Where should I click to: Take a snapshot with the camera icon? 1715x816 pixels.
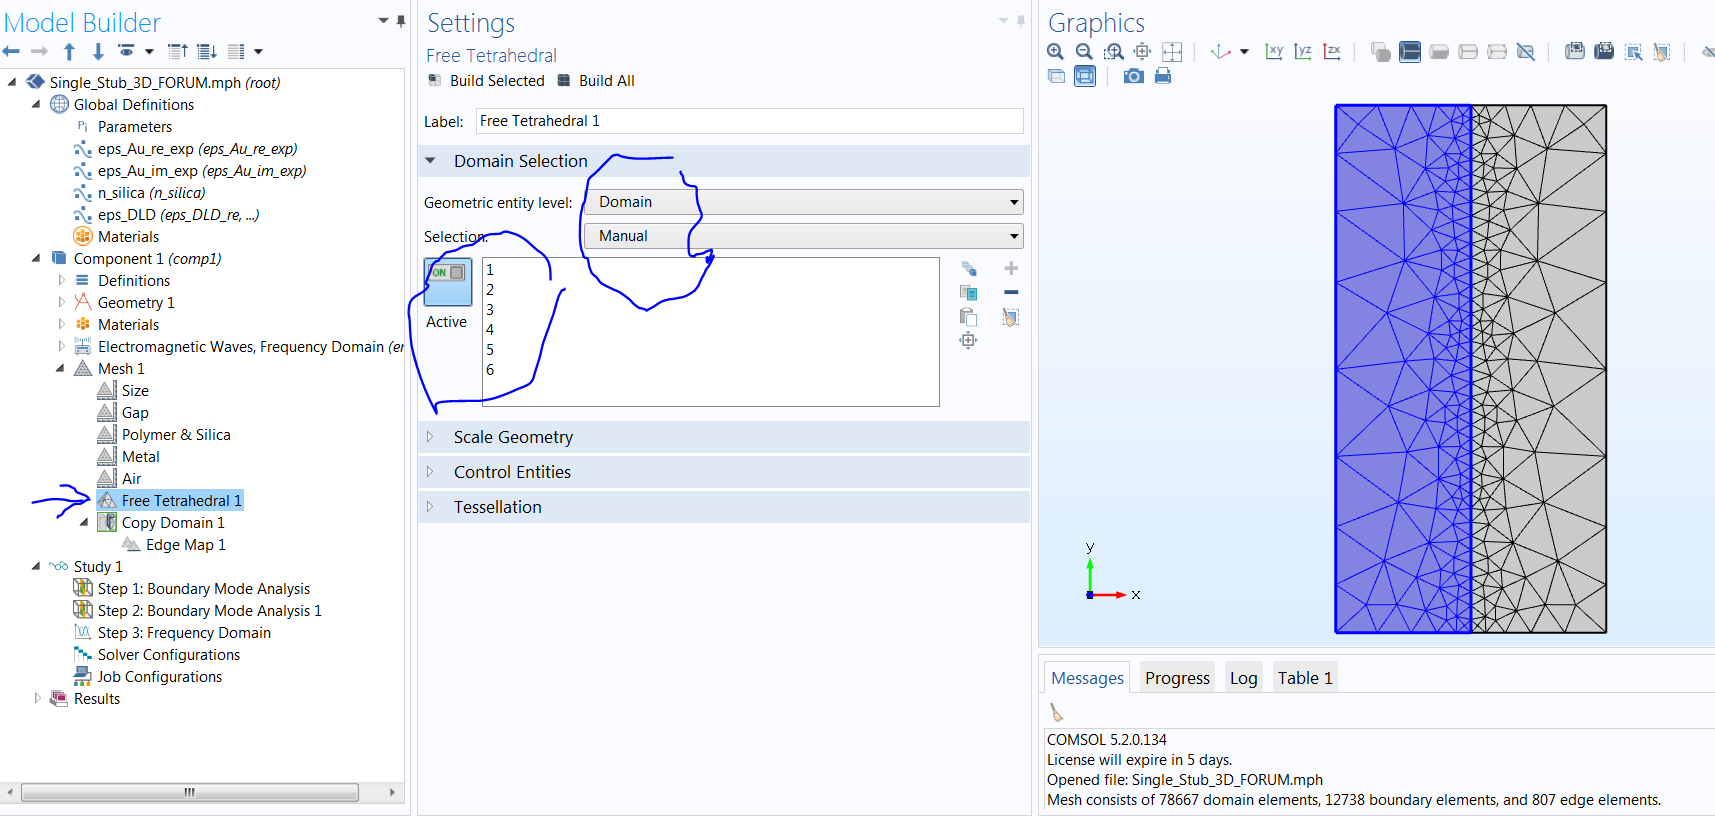coord(1133,76)
